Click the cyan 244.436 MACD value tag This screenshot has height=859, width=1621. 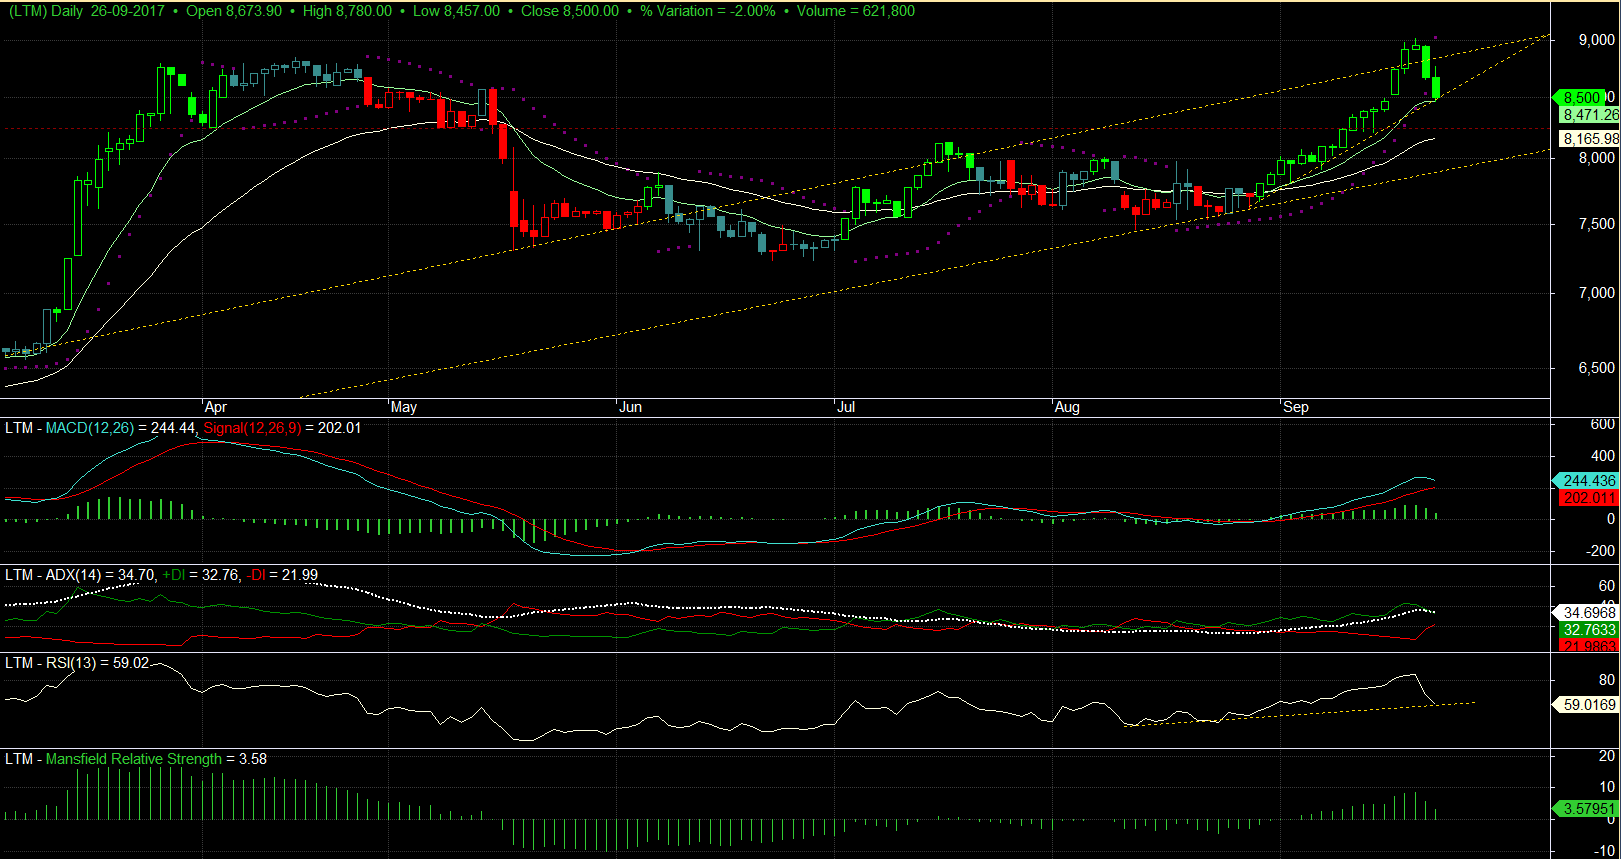(x=1588, y=481)
